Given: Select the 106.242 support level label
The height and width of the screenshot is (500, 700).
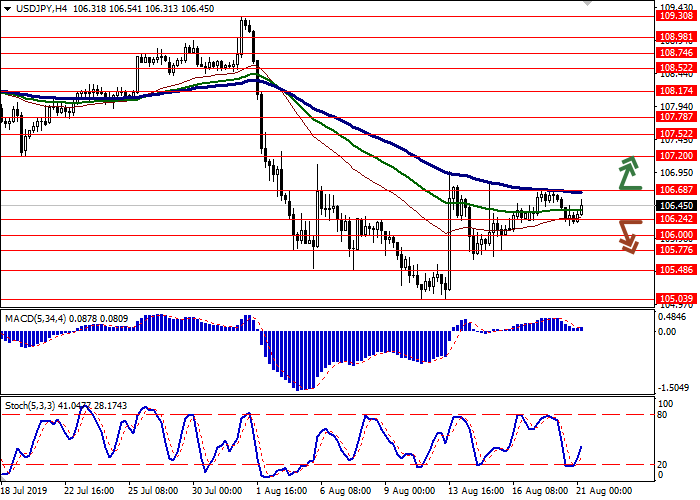Looking at the screenshot, I should click(x=676, y=219).
